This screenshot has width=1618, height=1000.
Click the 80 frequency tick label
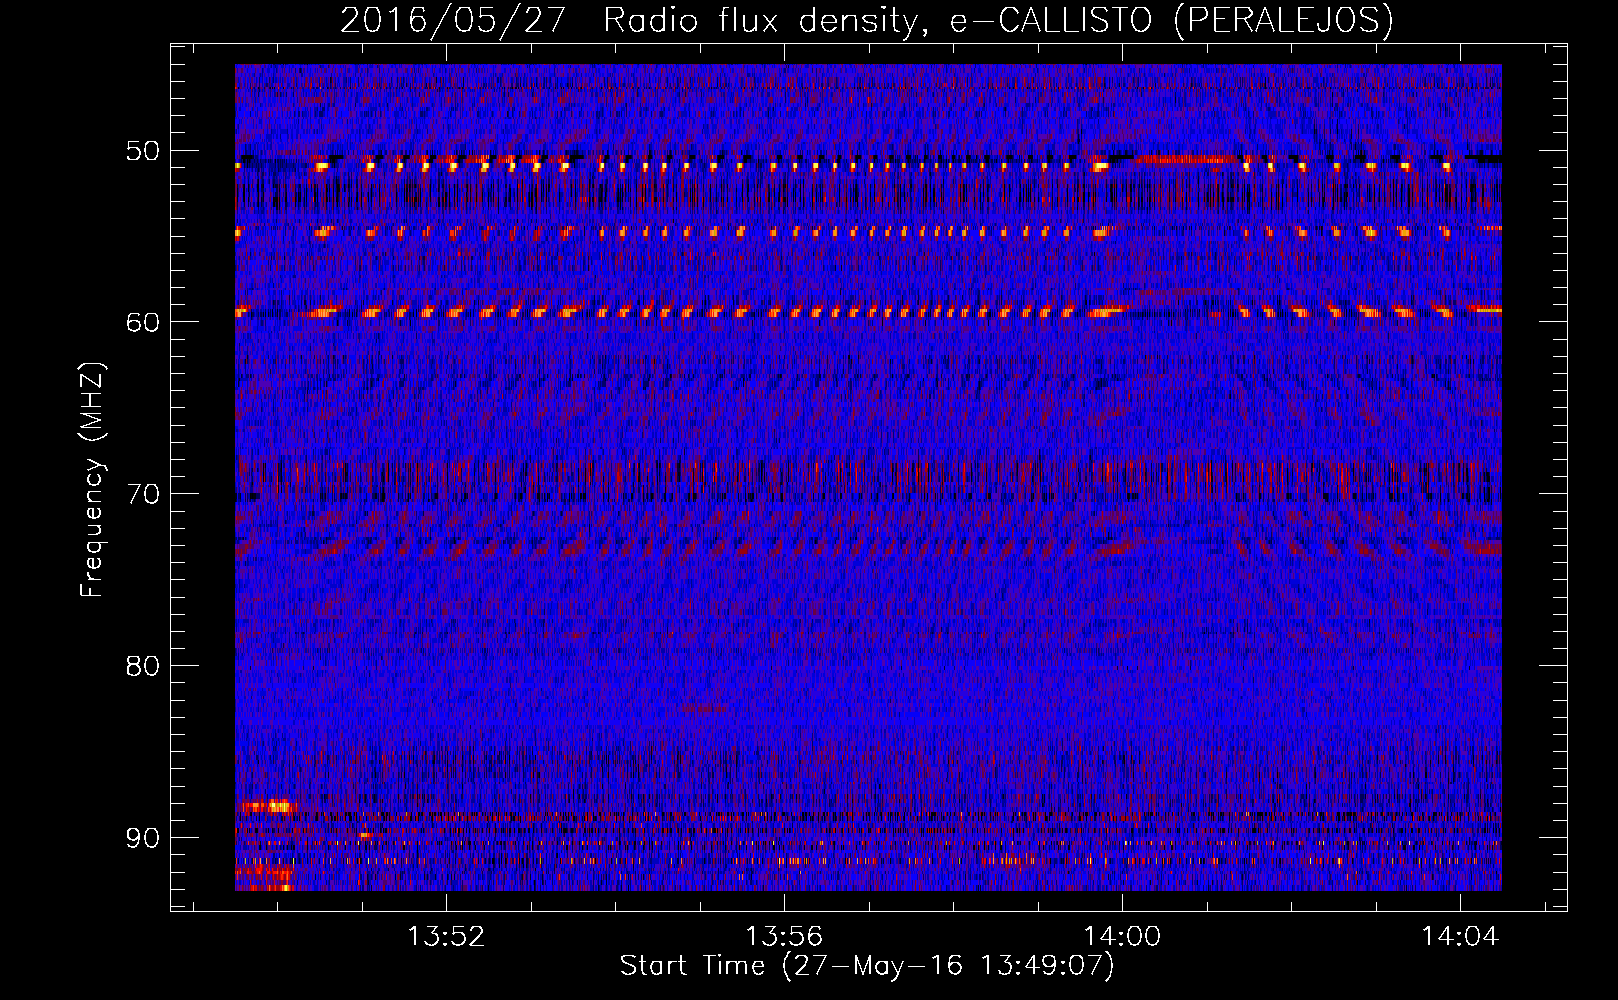pos(142,666)
